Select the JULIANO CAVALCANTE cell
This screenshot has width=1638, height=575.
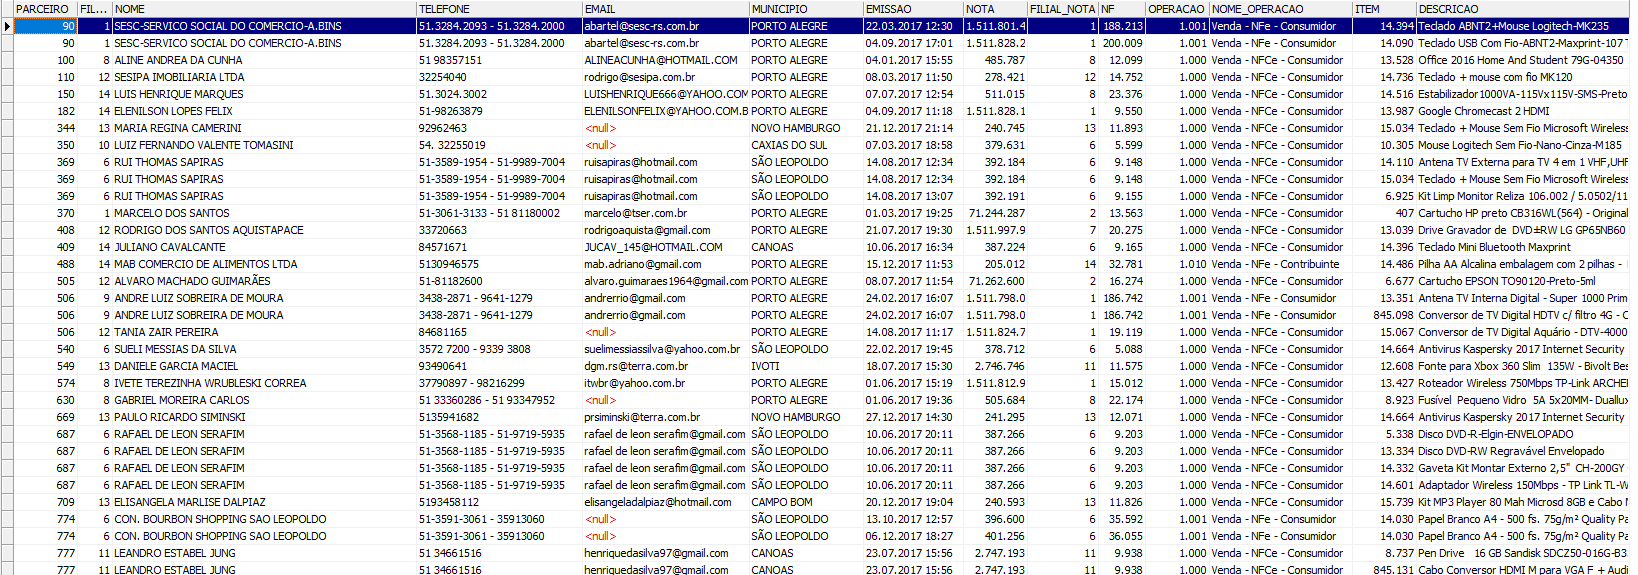click(264, 247)
